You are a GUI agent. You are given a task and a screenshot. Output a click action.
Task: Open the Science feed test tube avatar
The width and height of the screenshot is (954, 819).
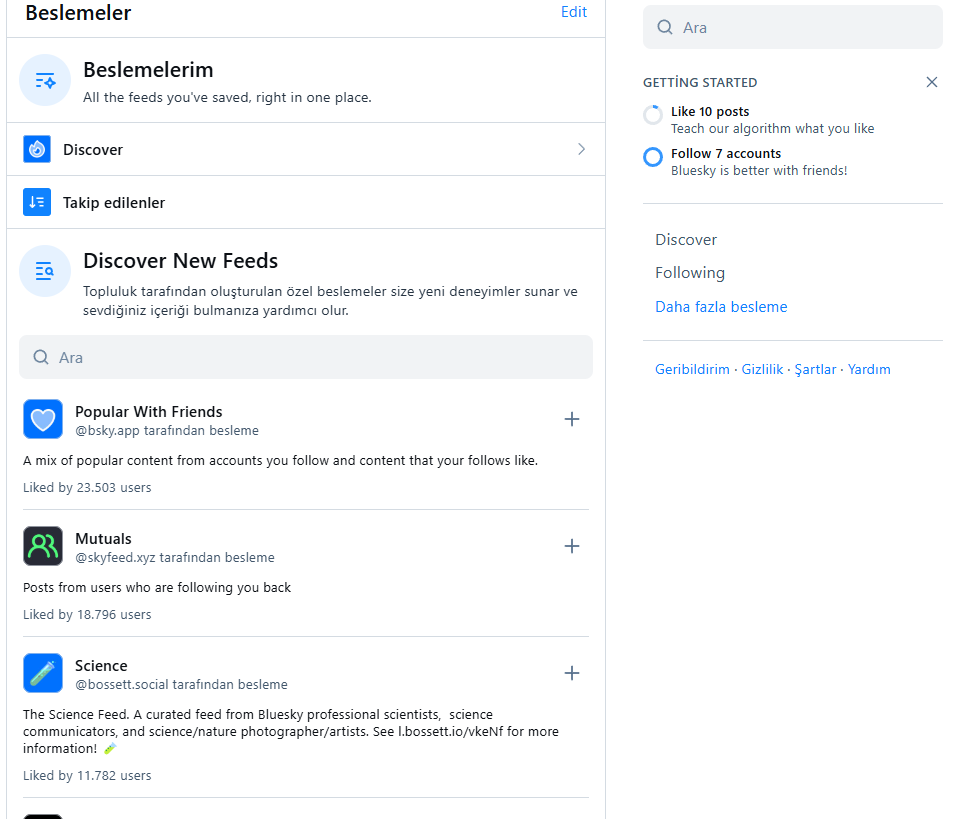(x=43, y=673)
